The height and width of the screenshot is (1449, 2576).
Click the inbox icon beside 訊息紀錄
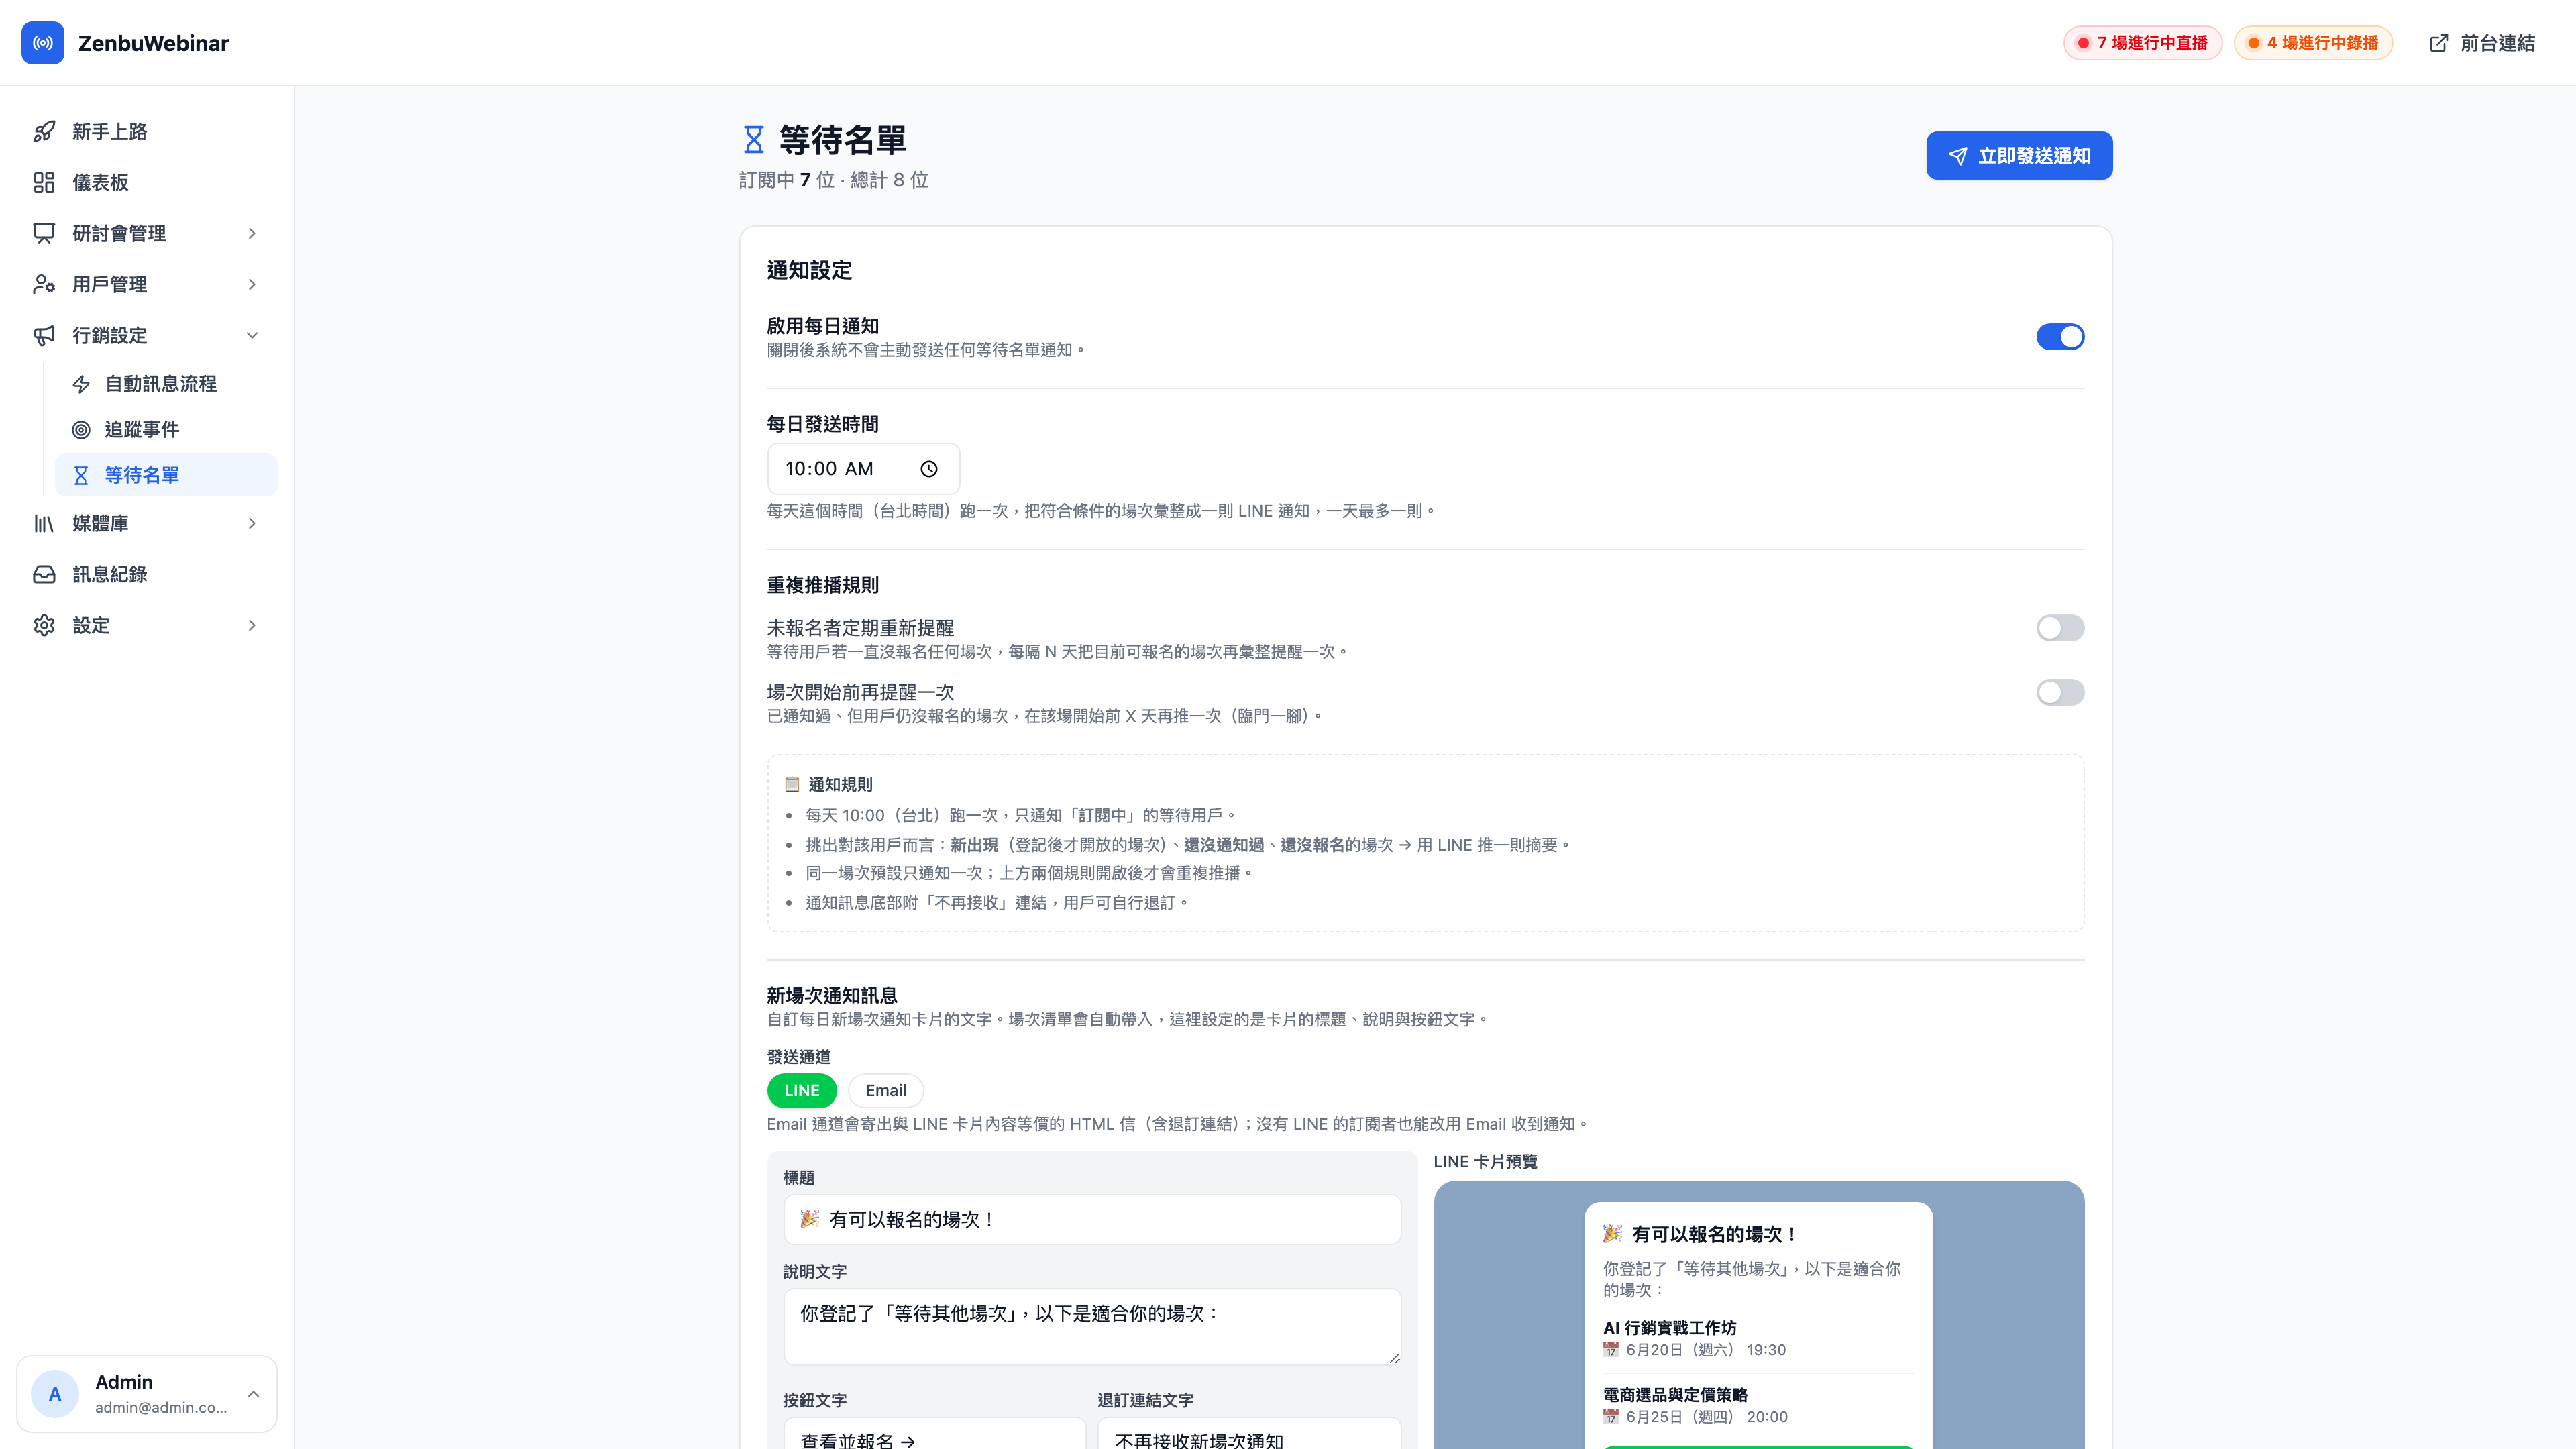(x=44, y=574)
